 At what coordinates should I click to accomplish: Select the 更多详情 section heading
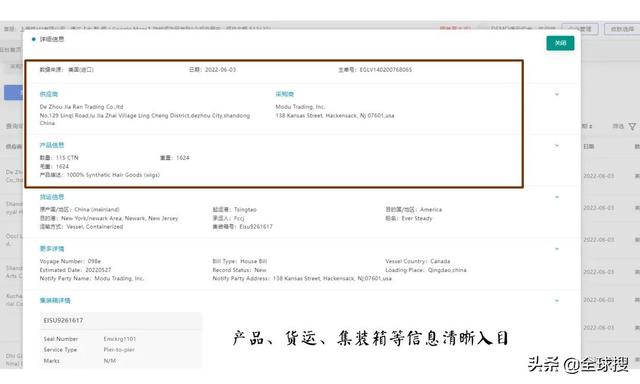coord(52,249)
